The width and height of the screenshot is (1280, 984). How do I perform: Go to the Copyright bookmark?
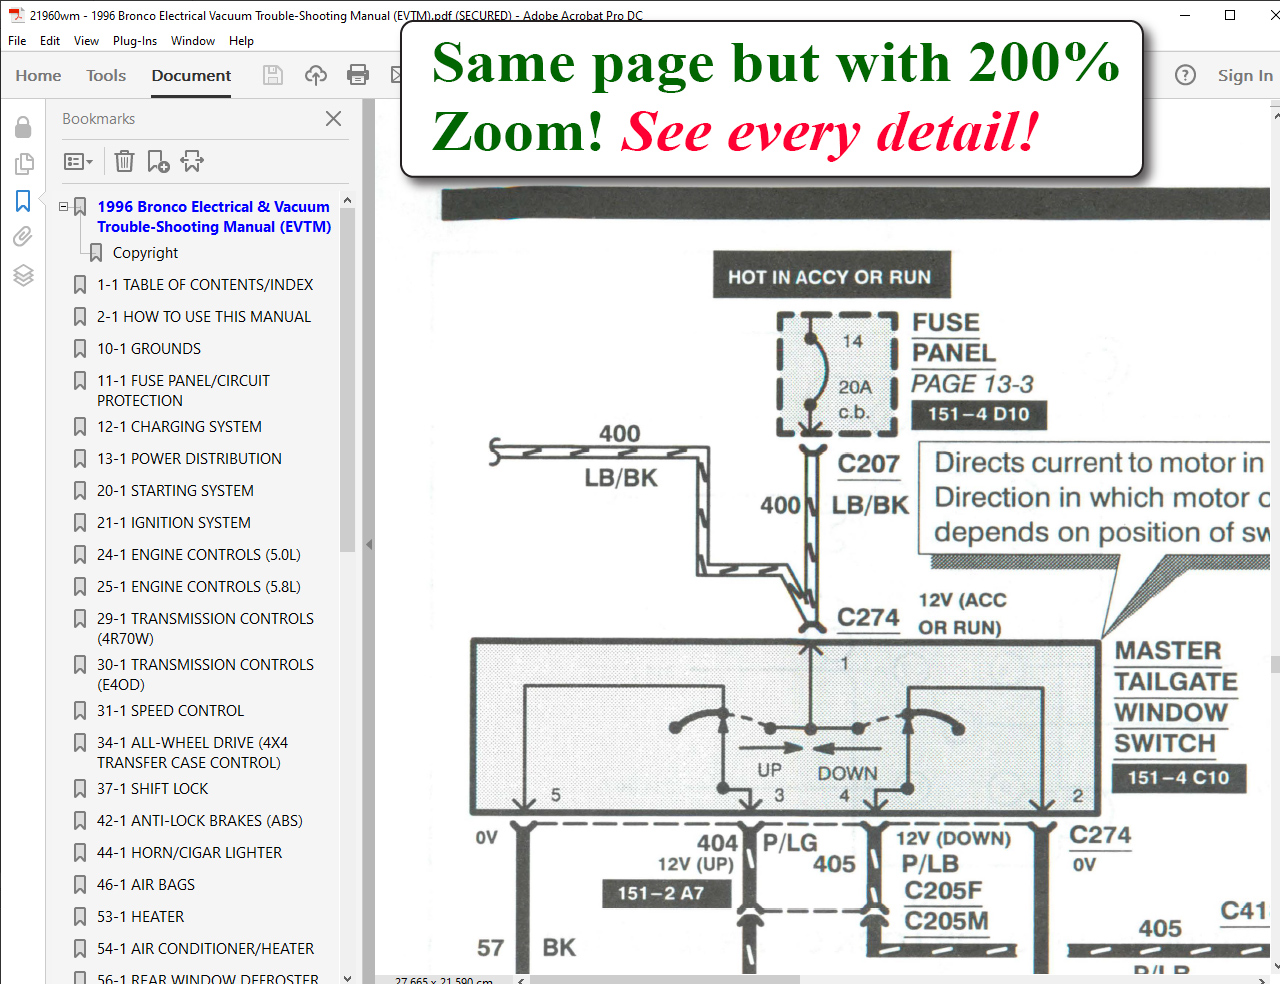[145, 253]
